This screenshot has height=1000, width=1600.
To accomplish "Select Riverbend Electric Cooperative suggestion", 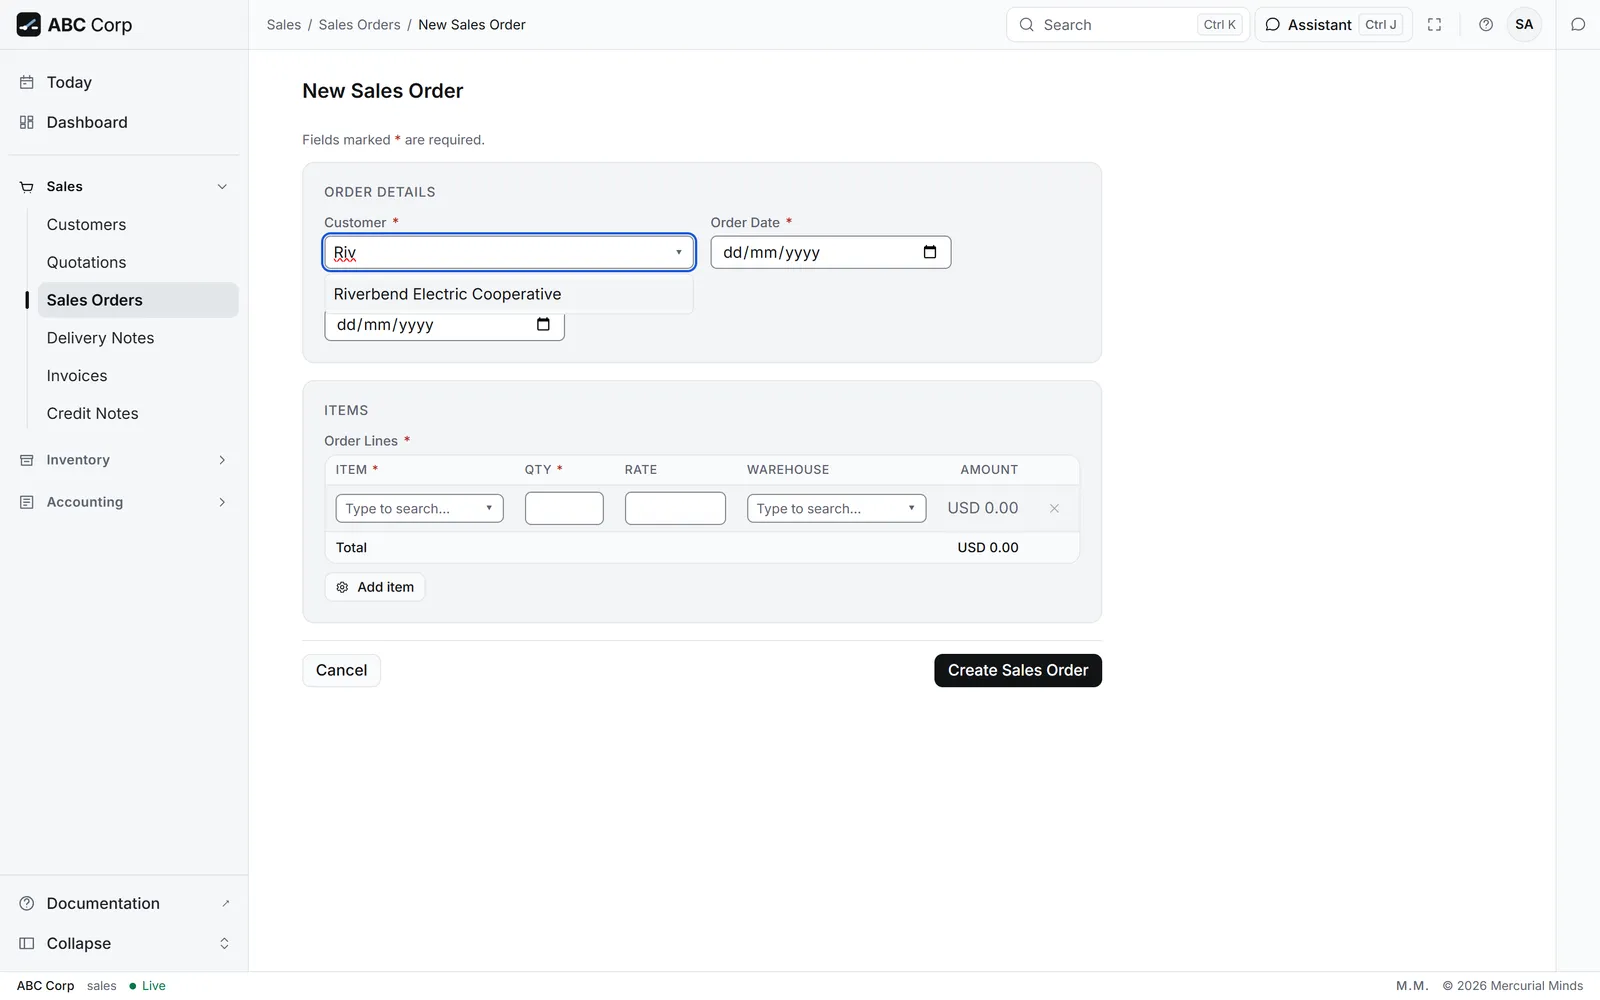I will coord(509,294).
